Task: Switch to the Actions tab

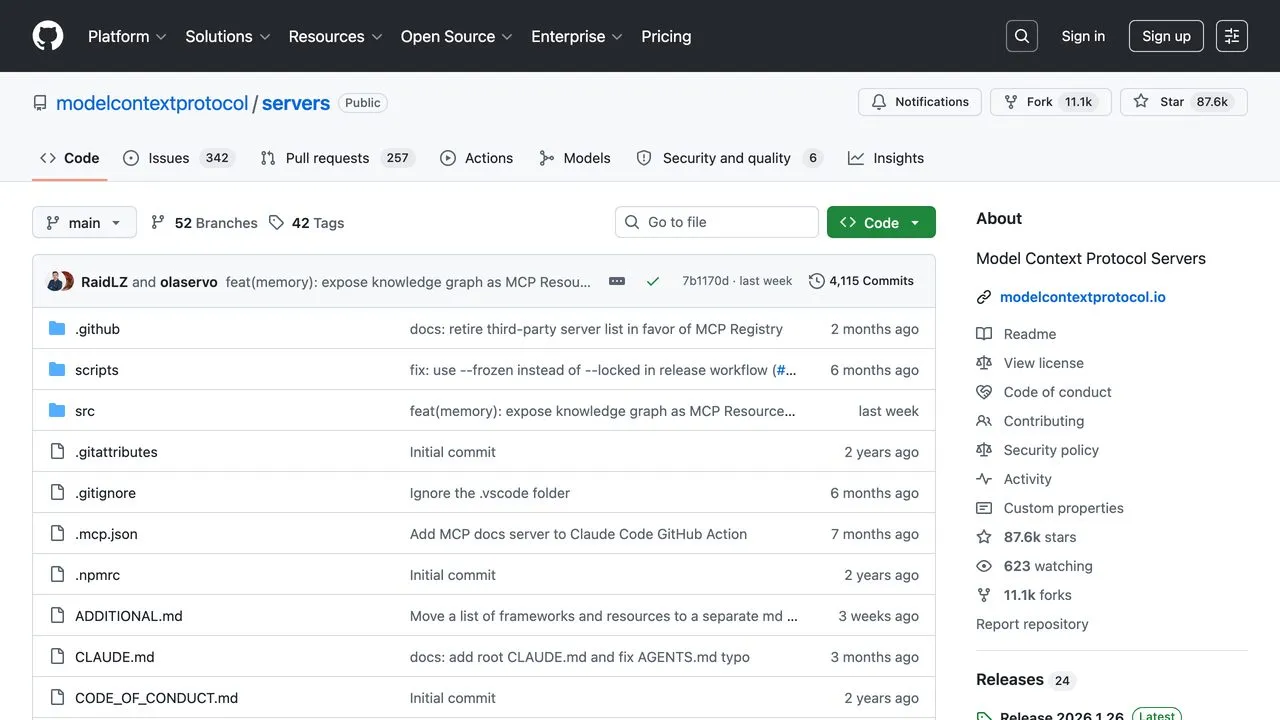Action: point(476,158)
